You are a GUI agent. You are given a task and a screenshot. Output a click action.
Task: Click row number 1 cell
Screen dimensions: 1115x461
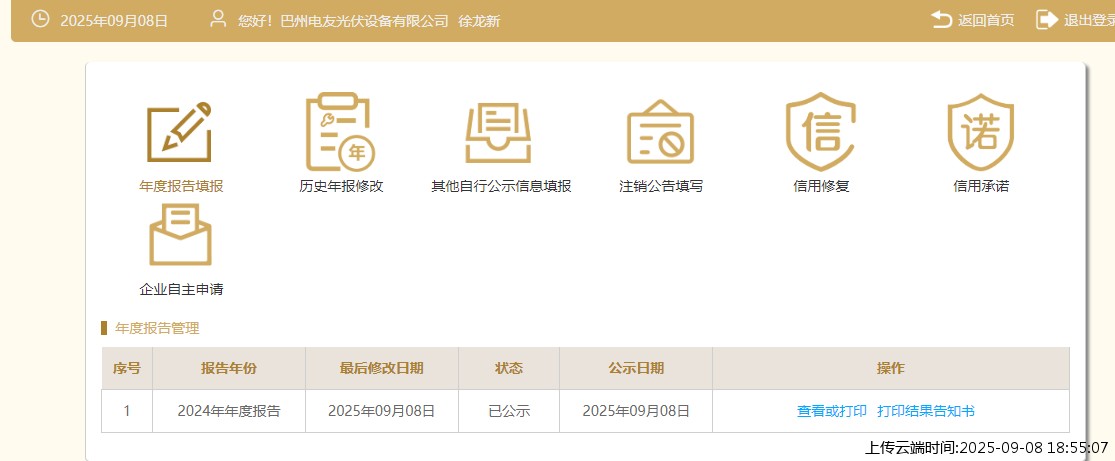(127, 411)
